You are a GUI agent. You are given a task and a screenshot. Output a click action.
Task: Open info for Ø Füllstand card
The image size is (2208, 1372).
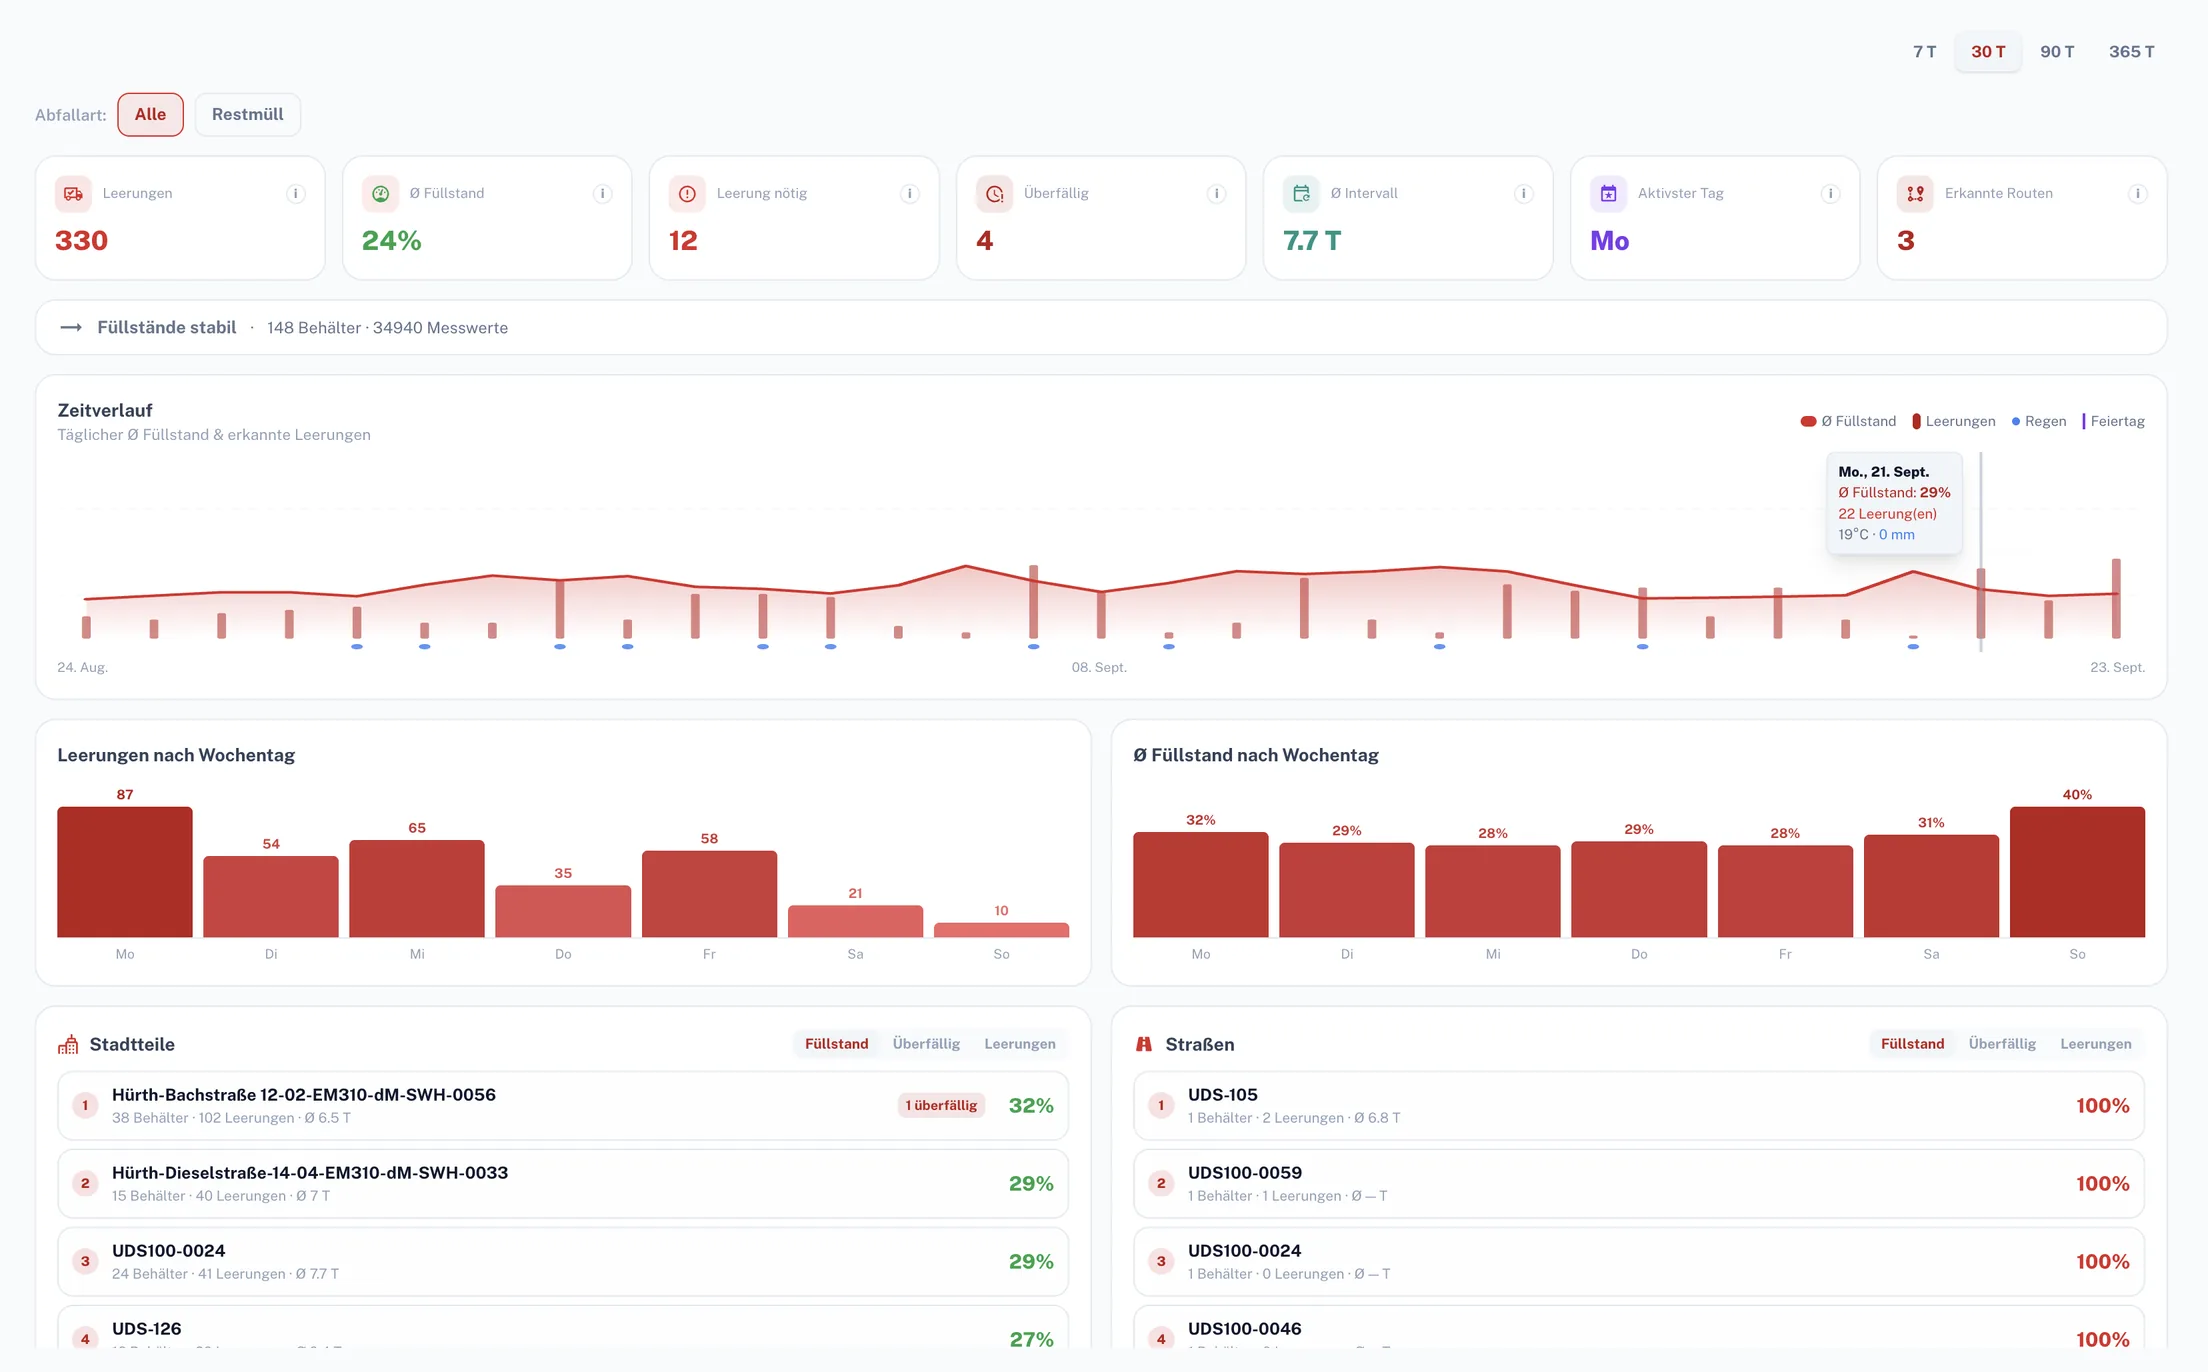pyautogui.click(x=602, y=194)
